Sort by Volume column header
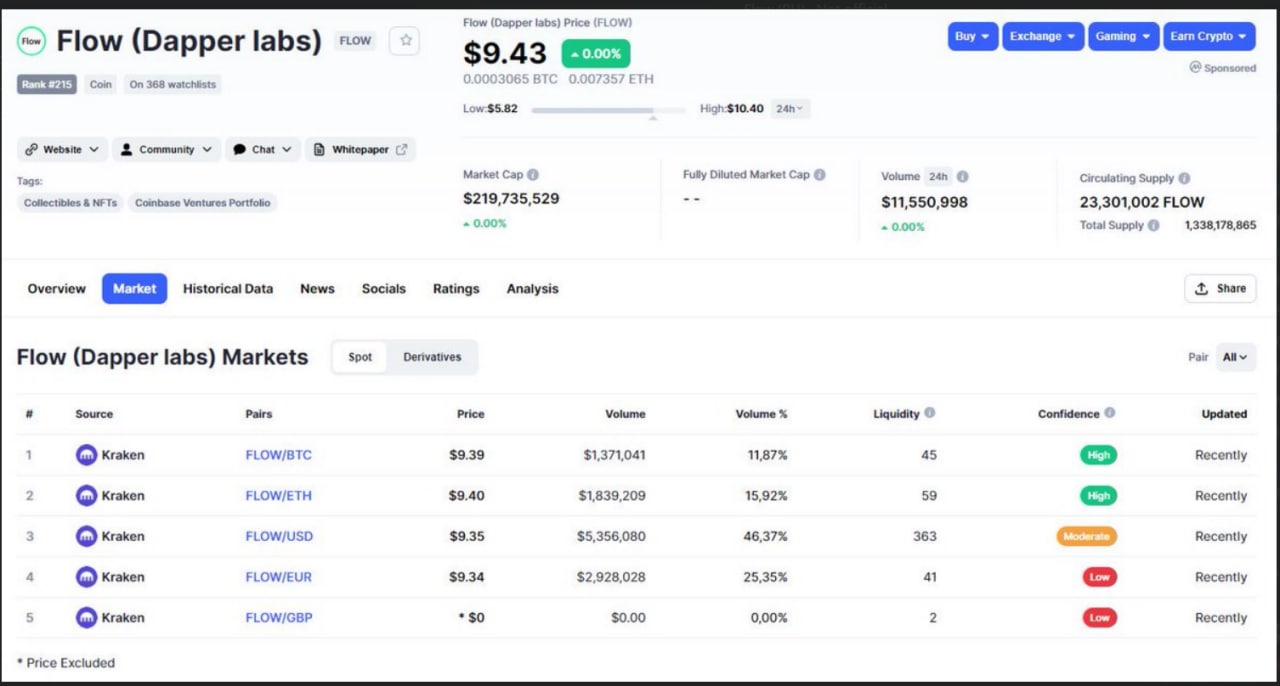The image size is (1280, 686). (x=625, y=414)
